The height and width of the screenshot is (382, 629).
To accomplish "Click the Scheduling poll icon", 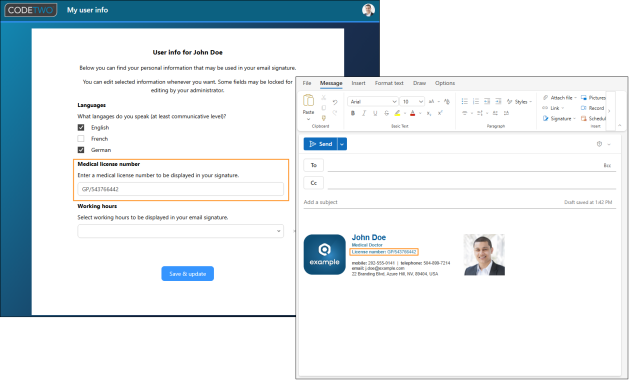I will 584,118.
